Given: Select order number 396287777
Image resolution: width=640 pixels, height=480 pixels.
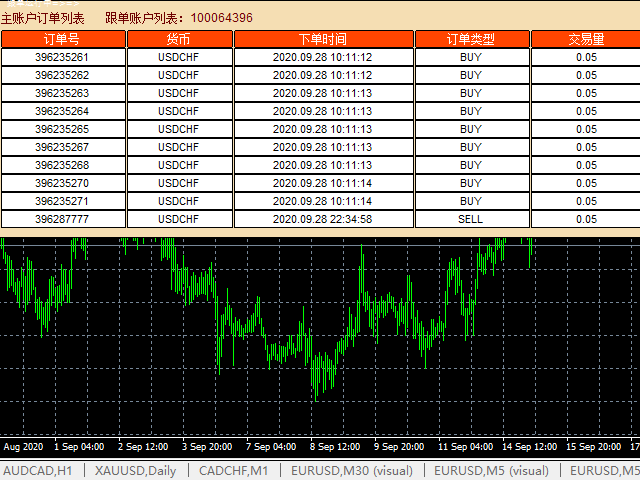Looking at the screenshot, I should click(62, 219).
